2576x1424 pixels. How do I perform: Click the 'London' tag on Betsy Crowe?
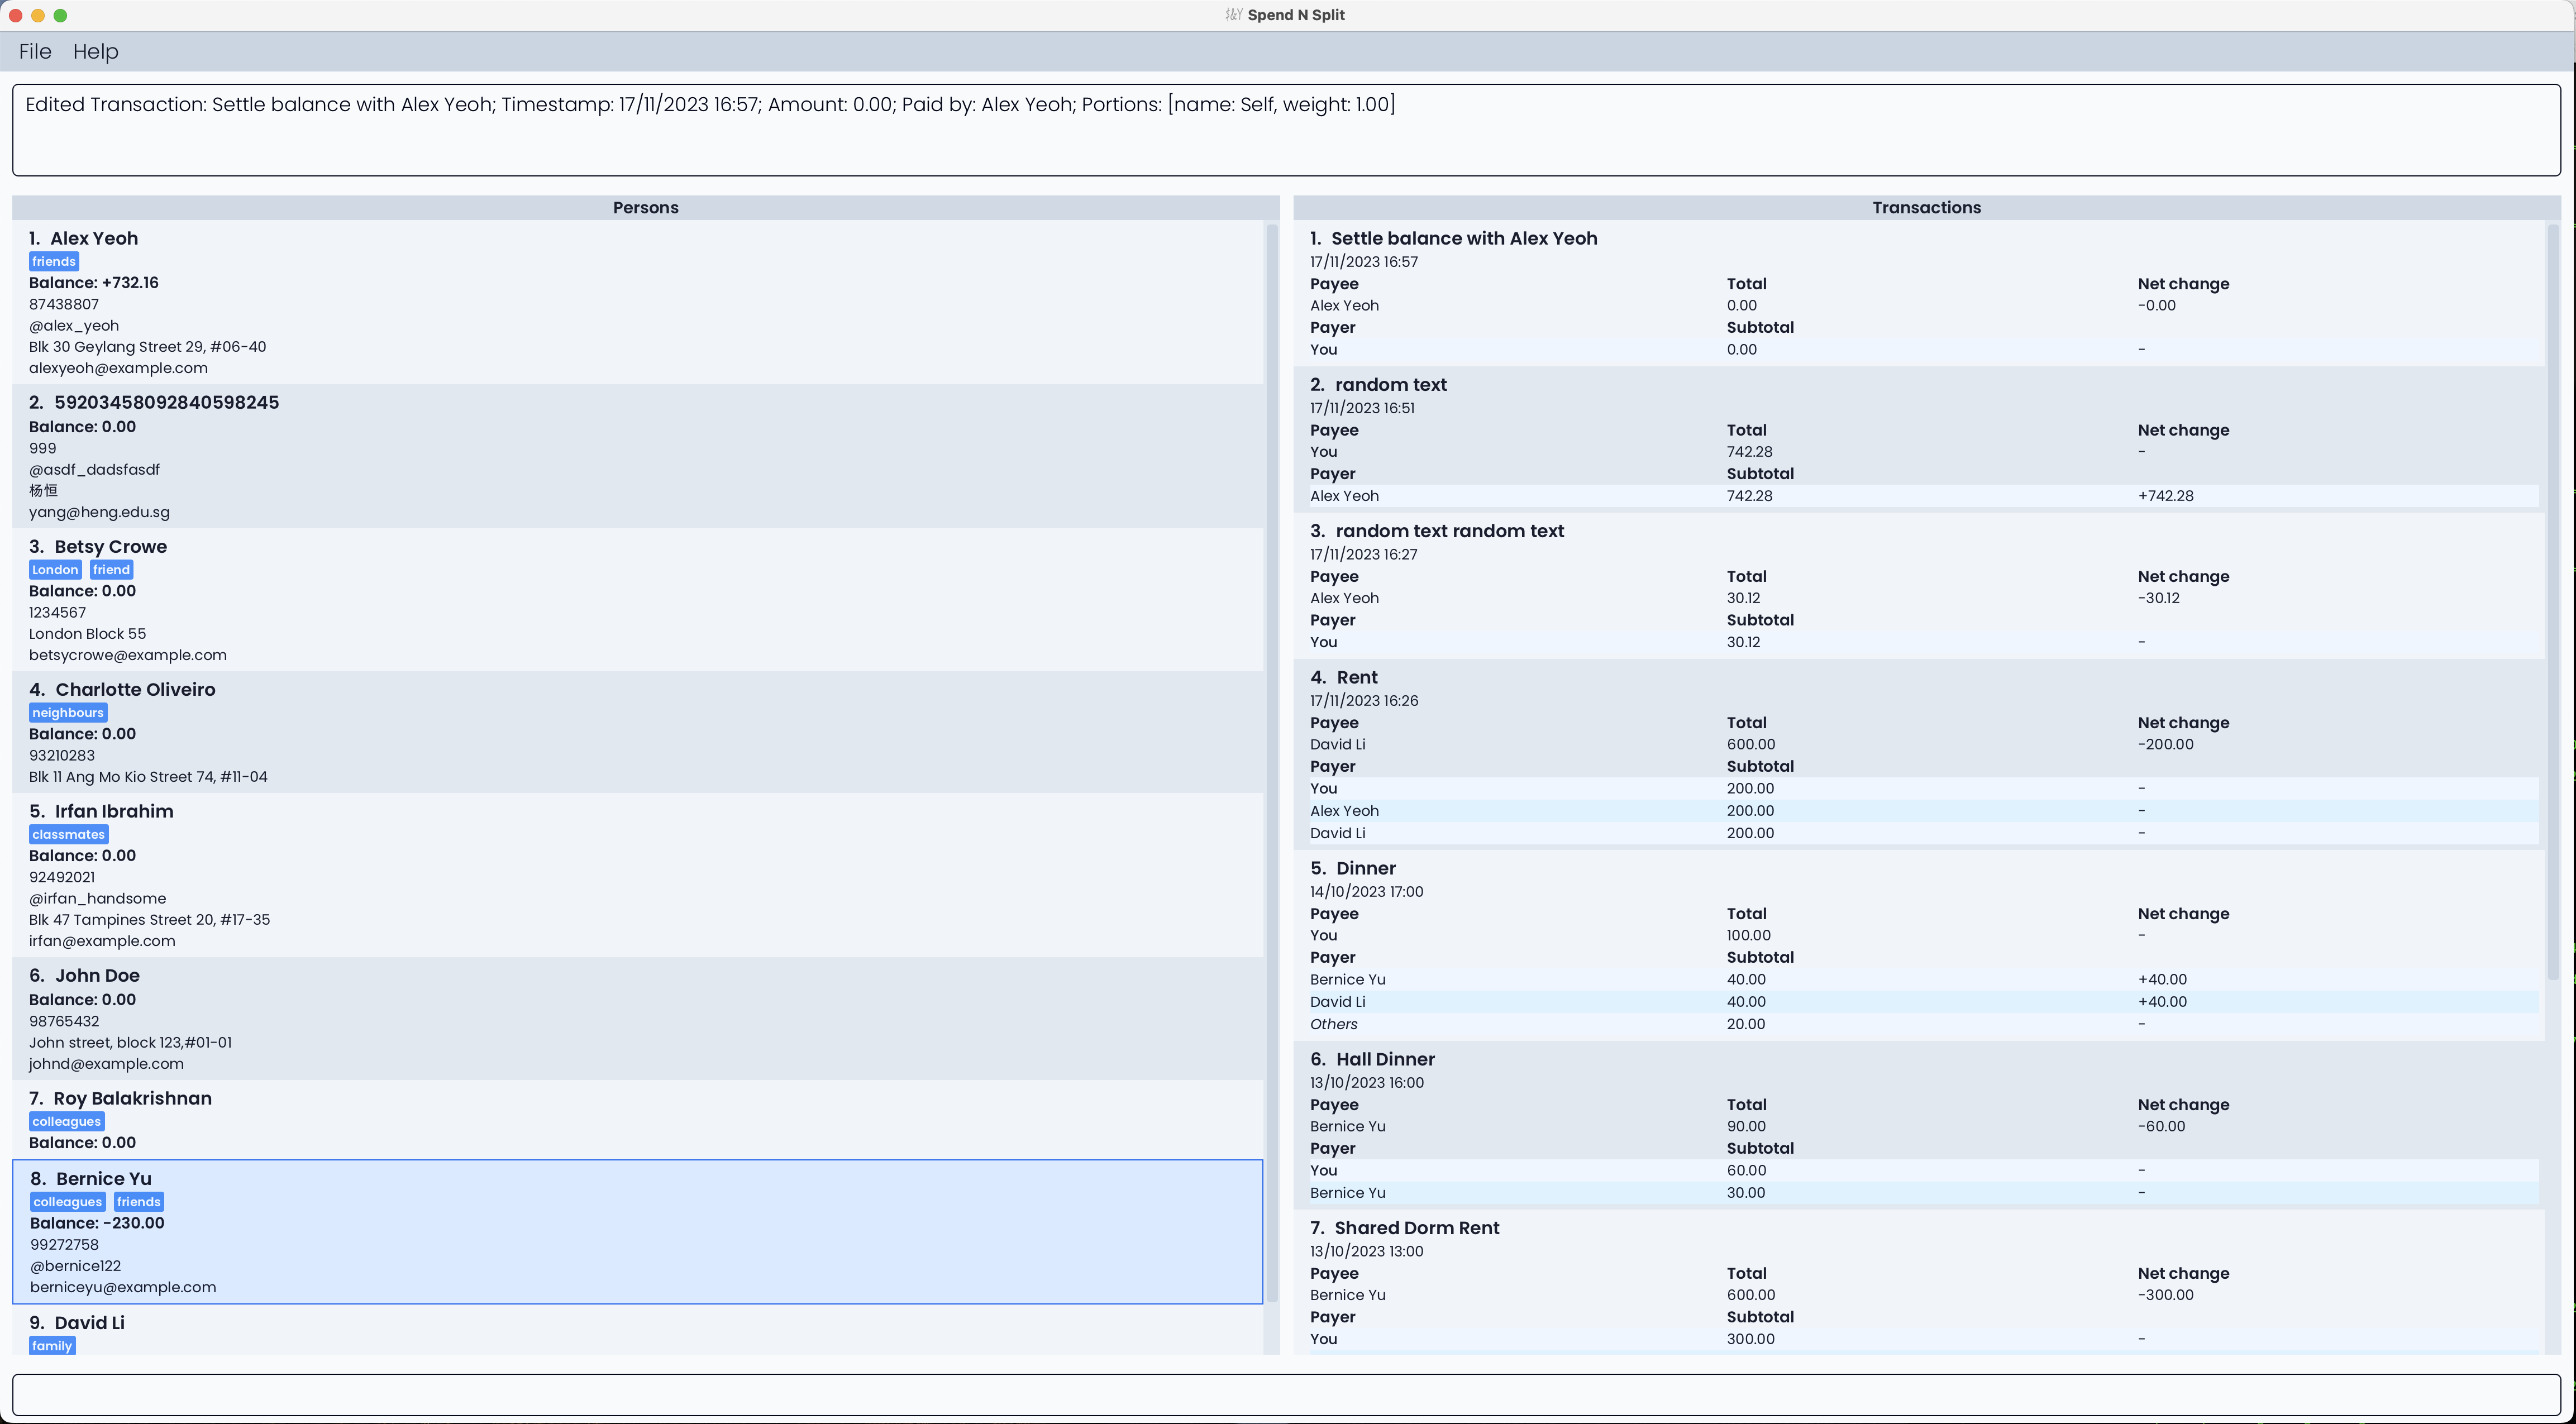tap(55, 570)
